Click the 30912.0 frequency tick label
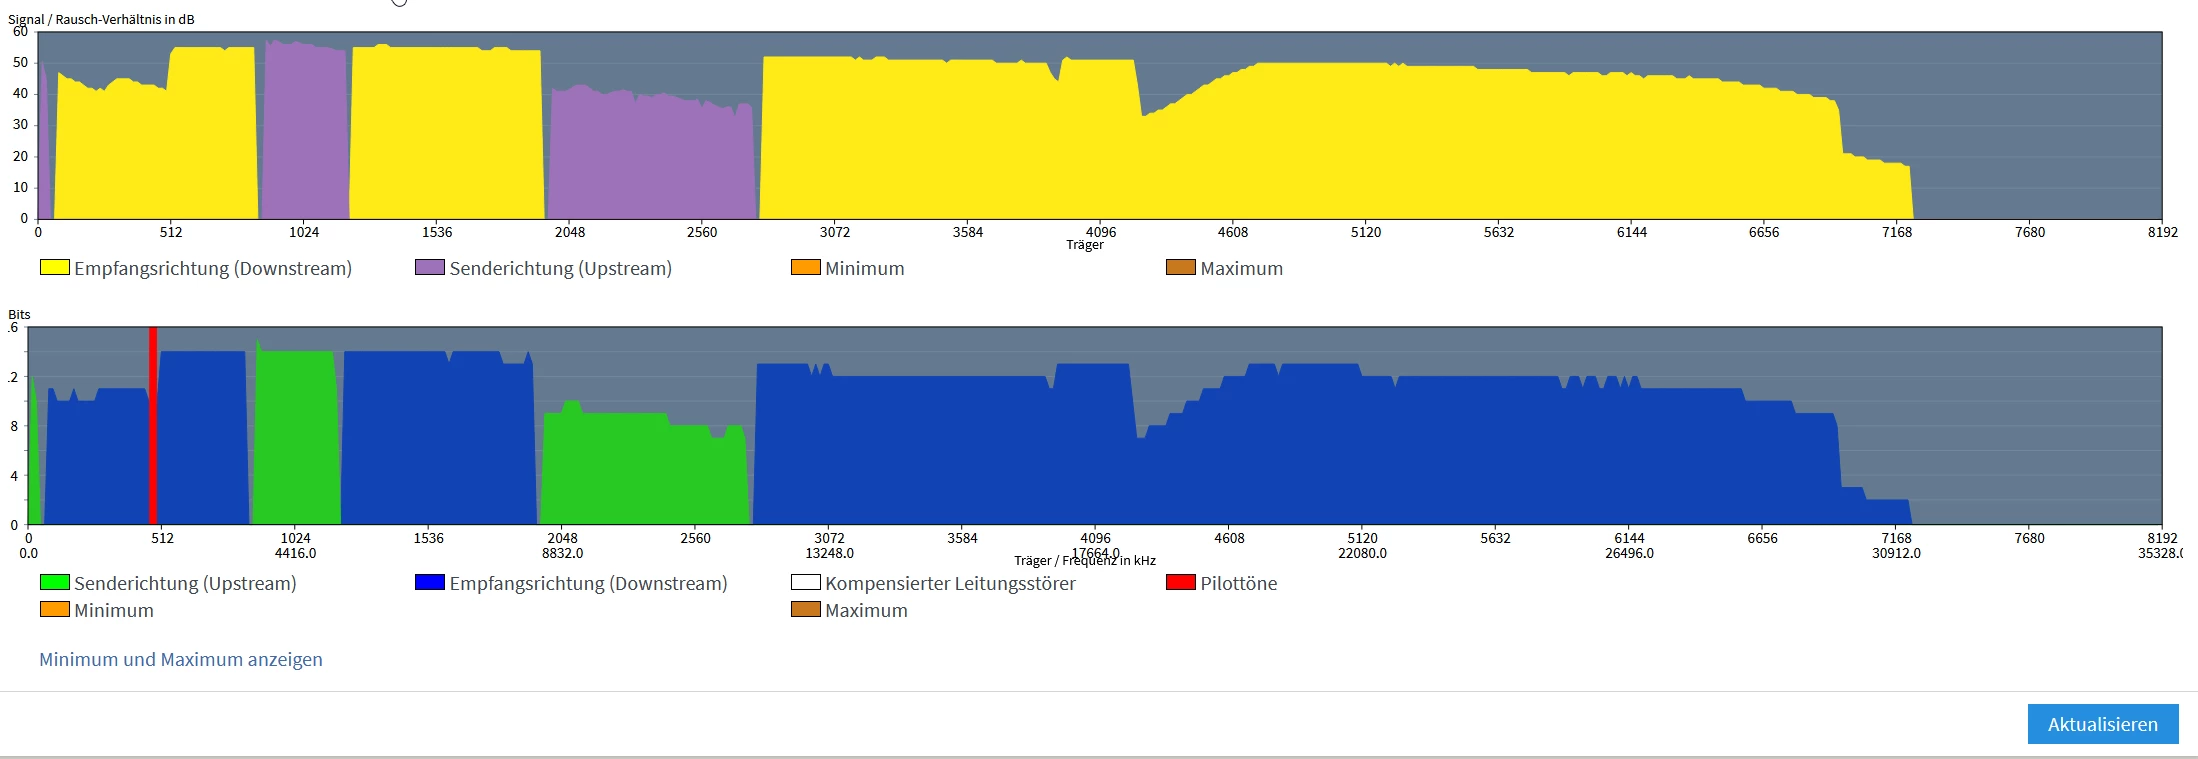This screenshot has height=759, width=2198. pos(1897,553)
